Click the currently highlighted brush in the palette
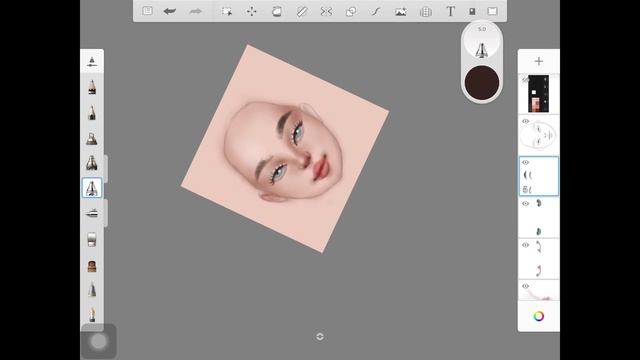Viewport: 640px width, 360px height. 92,188
